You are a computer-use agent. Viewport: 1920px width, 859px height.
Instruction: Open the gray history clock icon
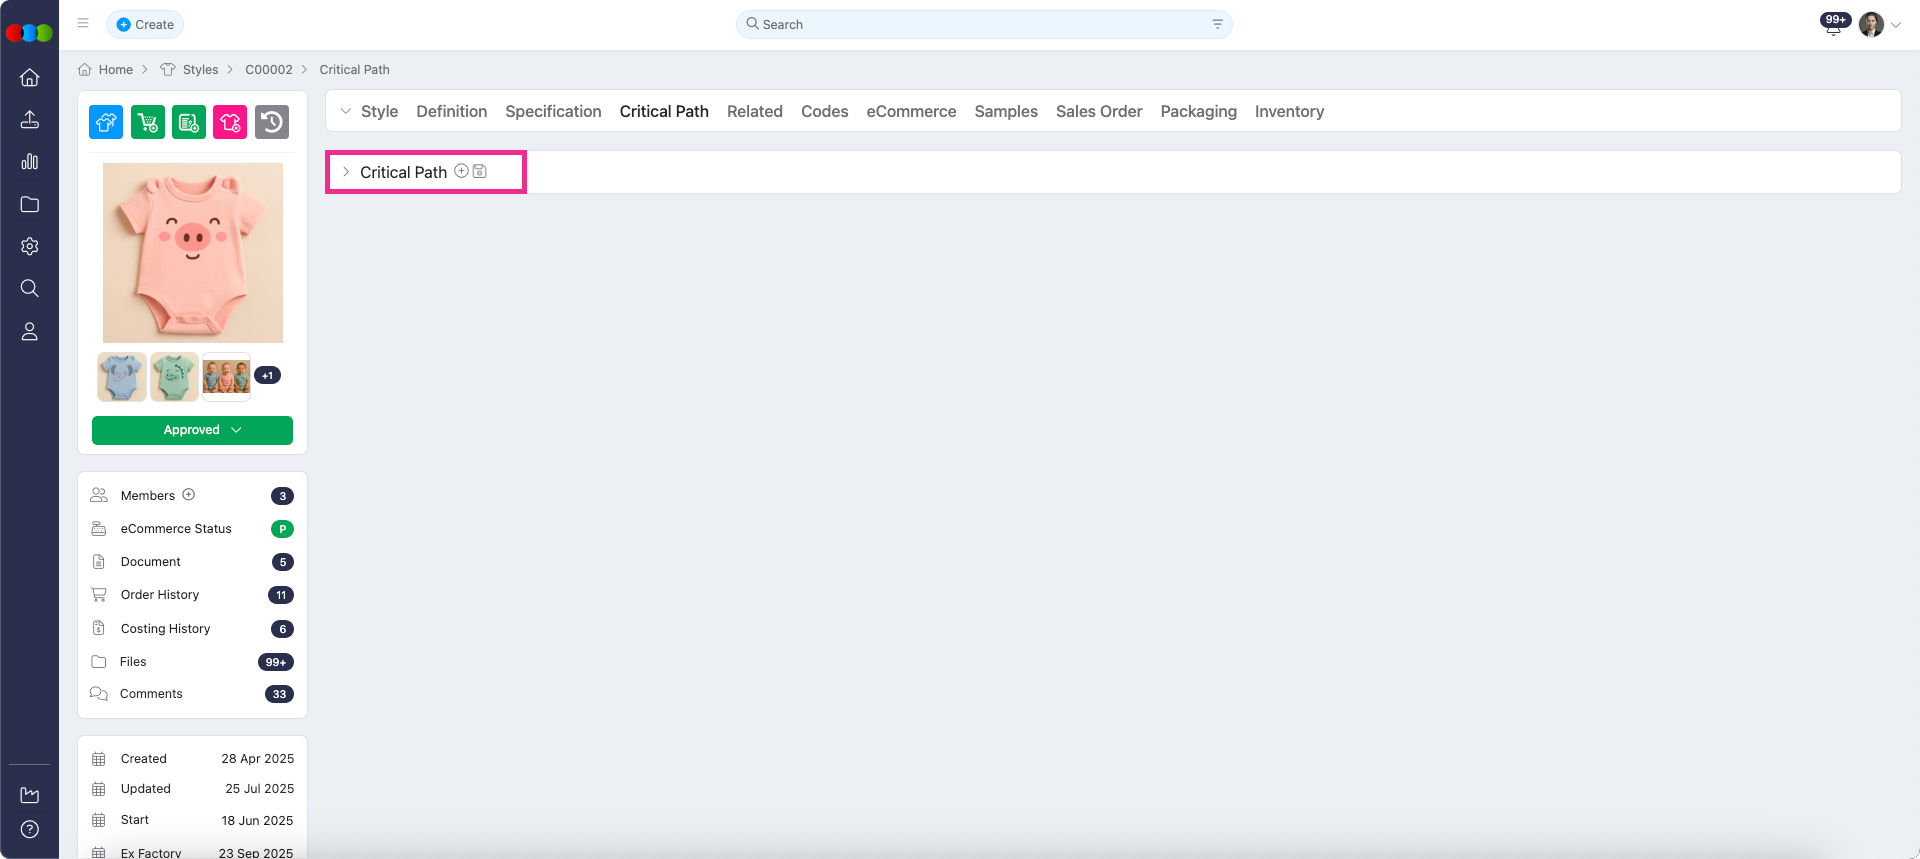coord(272,122)
